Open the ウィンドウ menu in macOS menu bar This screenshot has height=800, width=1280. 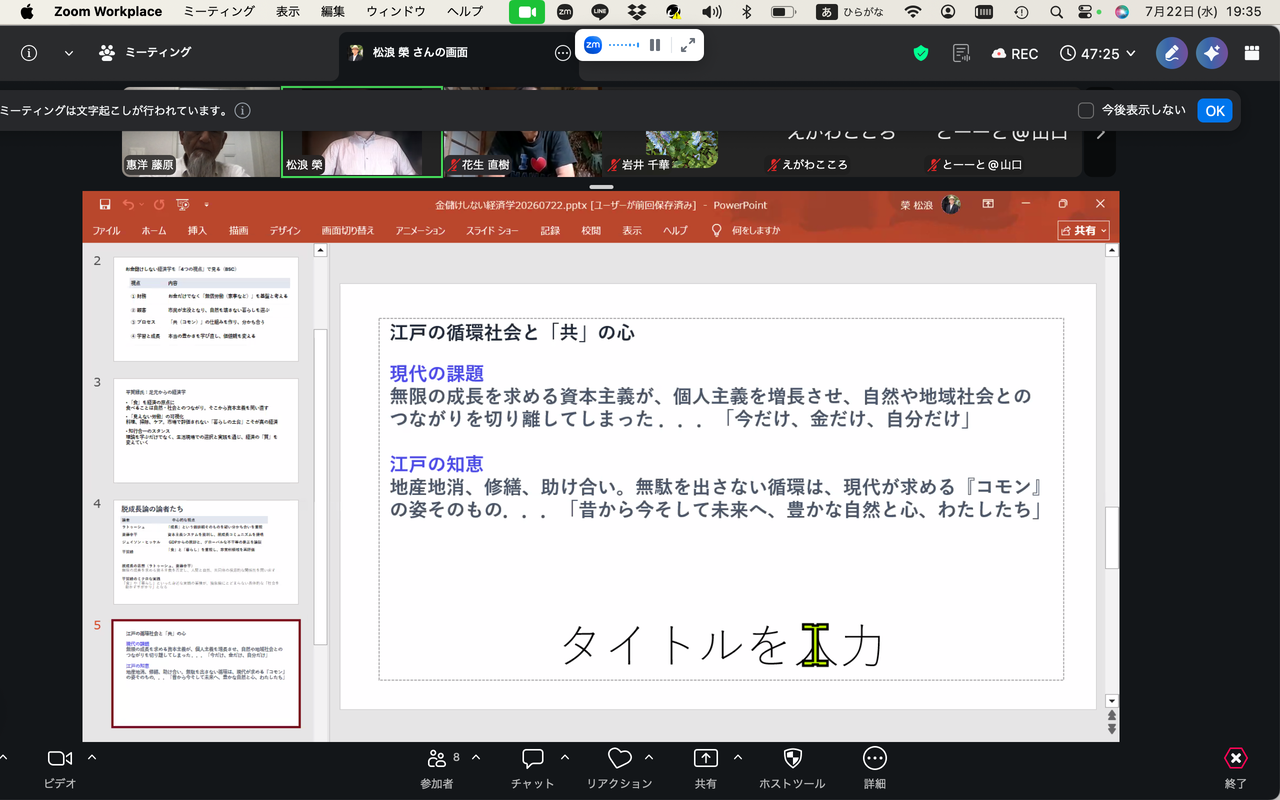point(396,12)
